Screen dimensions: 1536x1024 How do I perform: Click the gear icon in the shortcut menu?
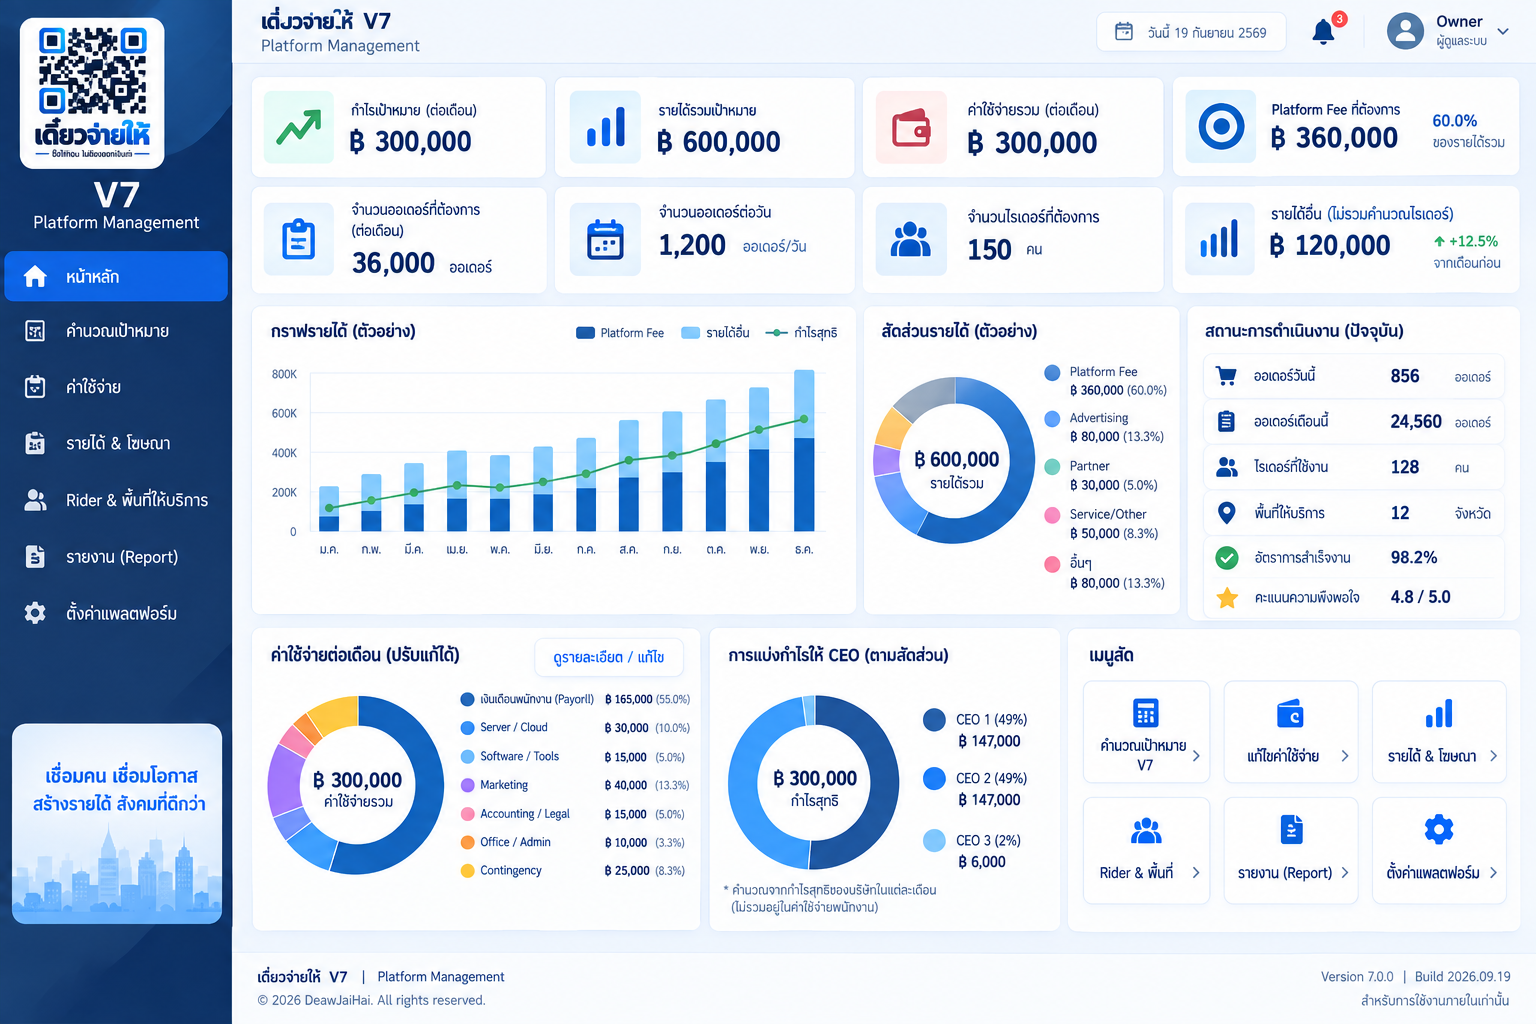pos(1439,830)
